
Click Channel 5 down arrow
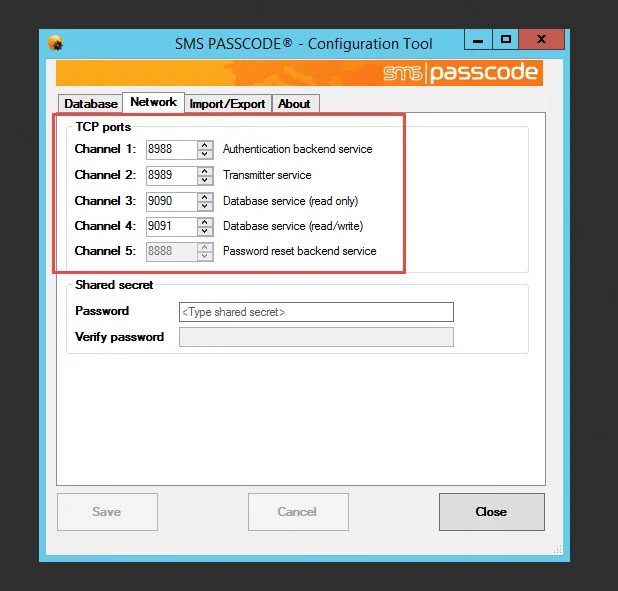tap(205, 256)
